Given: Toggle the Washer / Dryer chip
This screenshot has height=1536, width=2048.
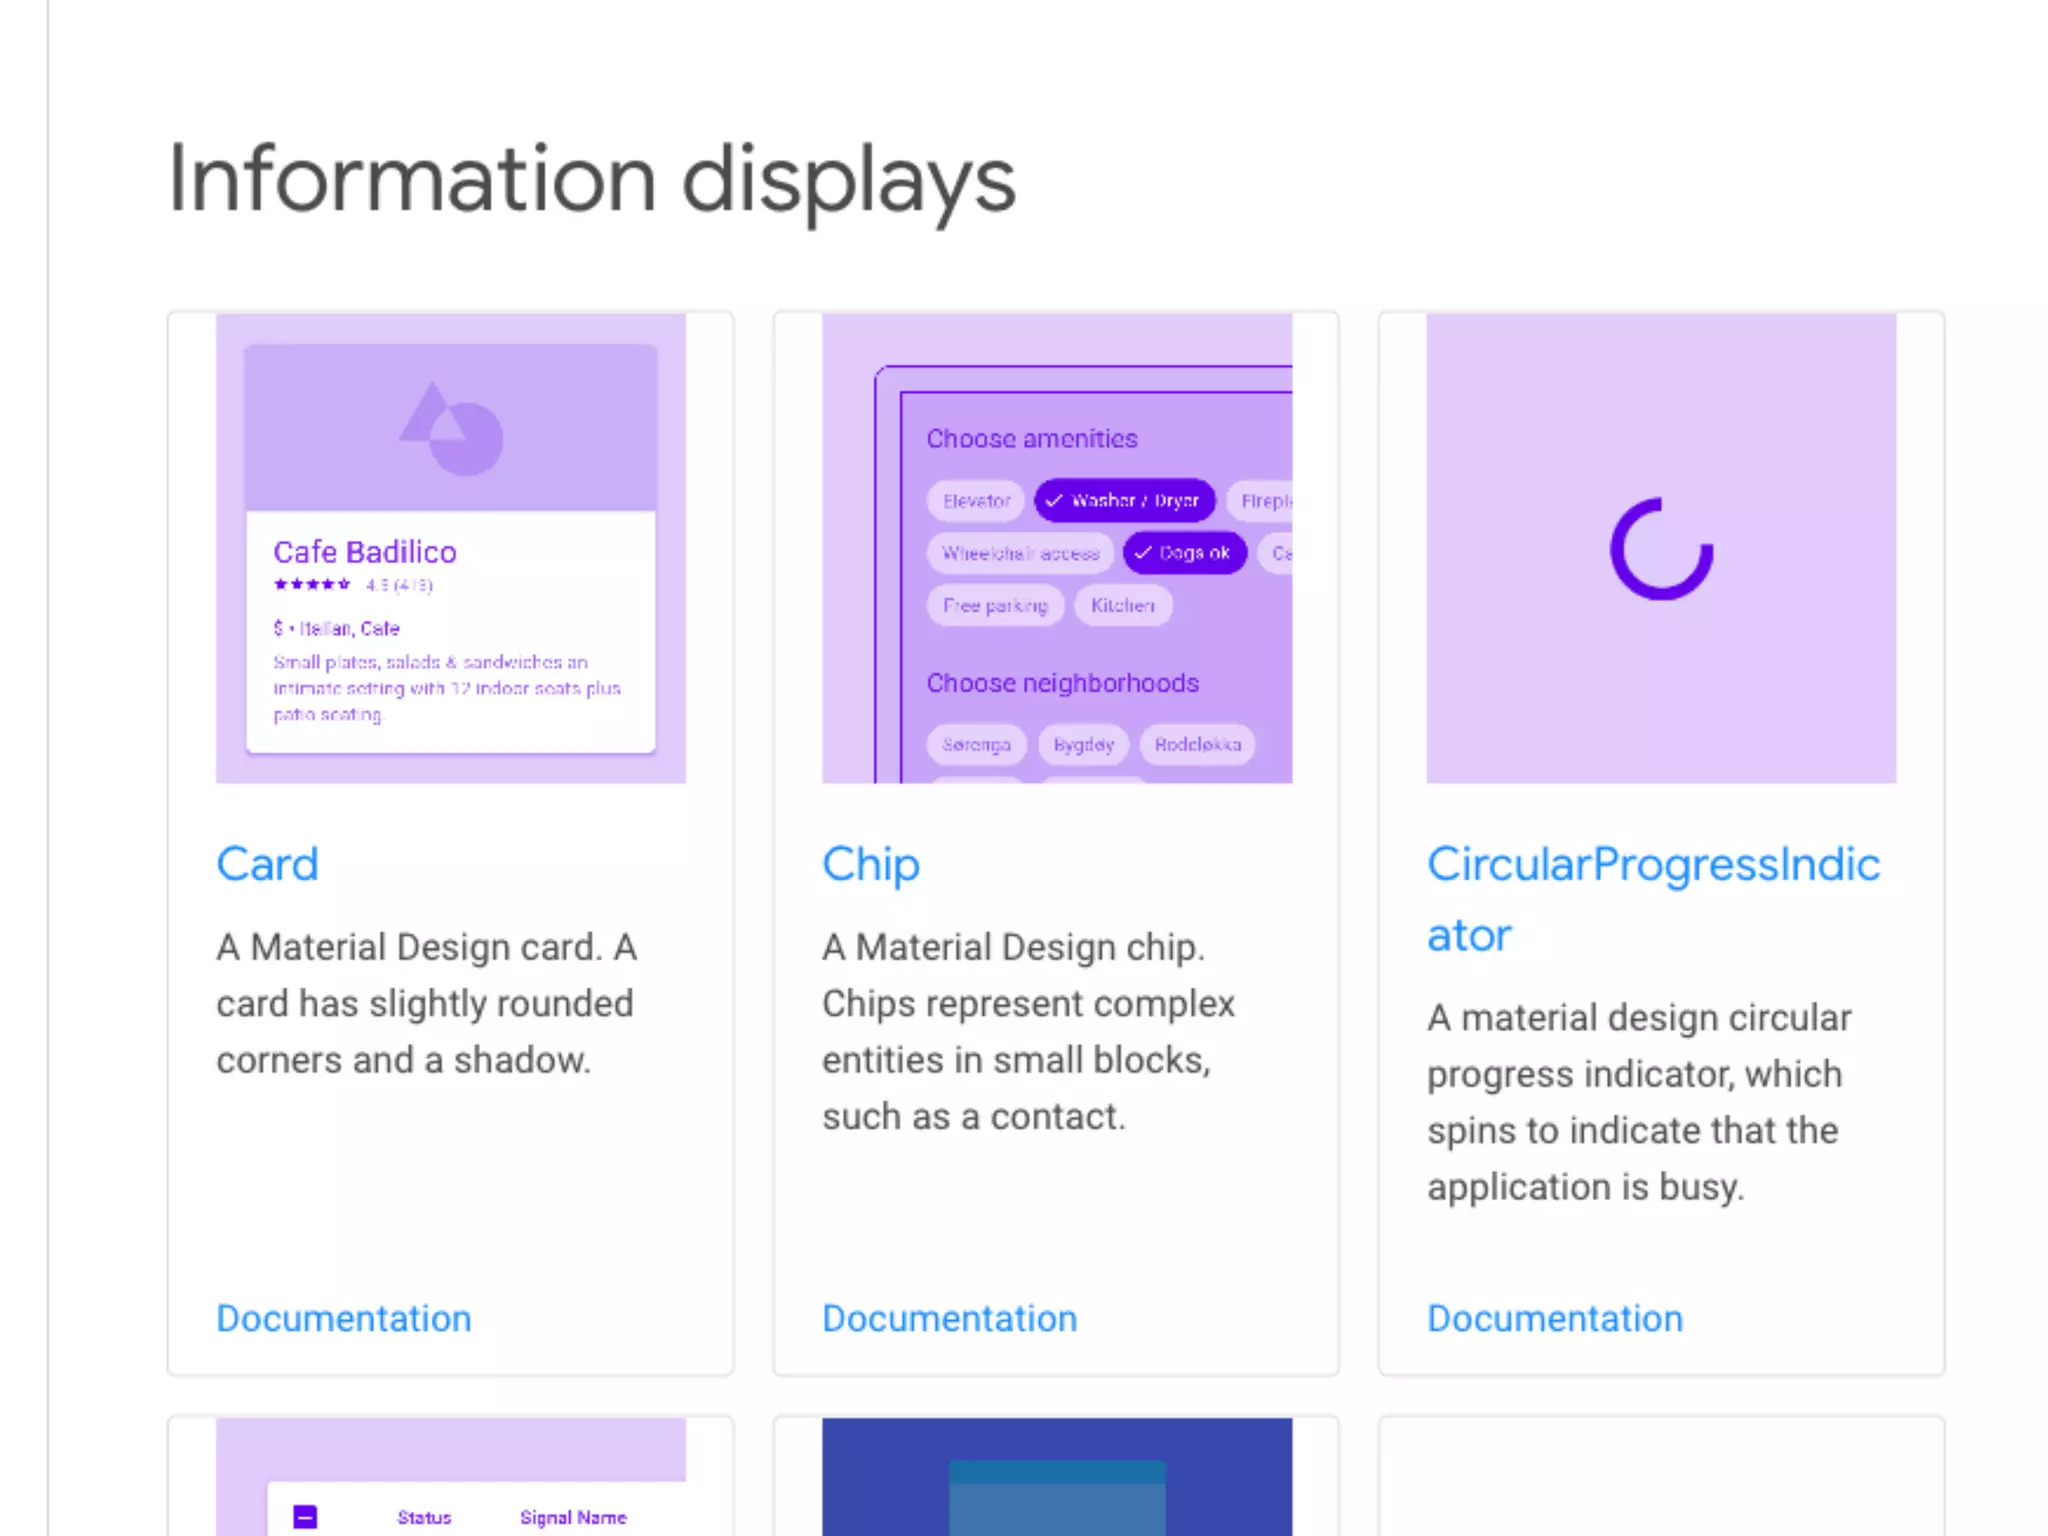Looking at the screenshot, I should [1124, 500].
